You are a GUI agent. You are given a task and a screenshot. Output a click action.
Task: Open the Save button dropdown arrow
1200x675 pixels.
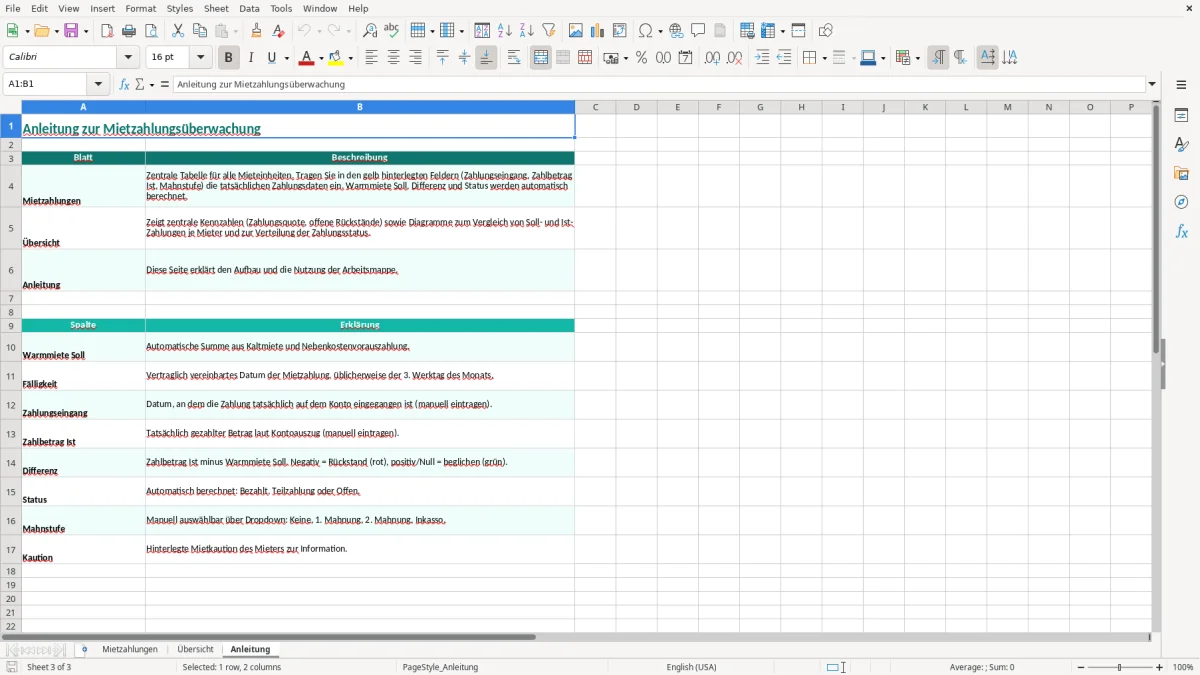(86, 31)
